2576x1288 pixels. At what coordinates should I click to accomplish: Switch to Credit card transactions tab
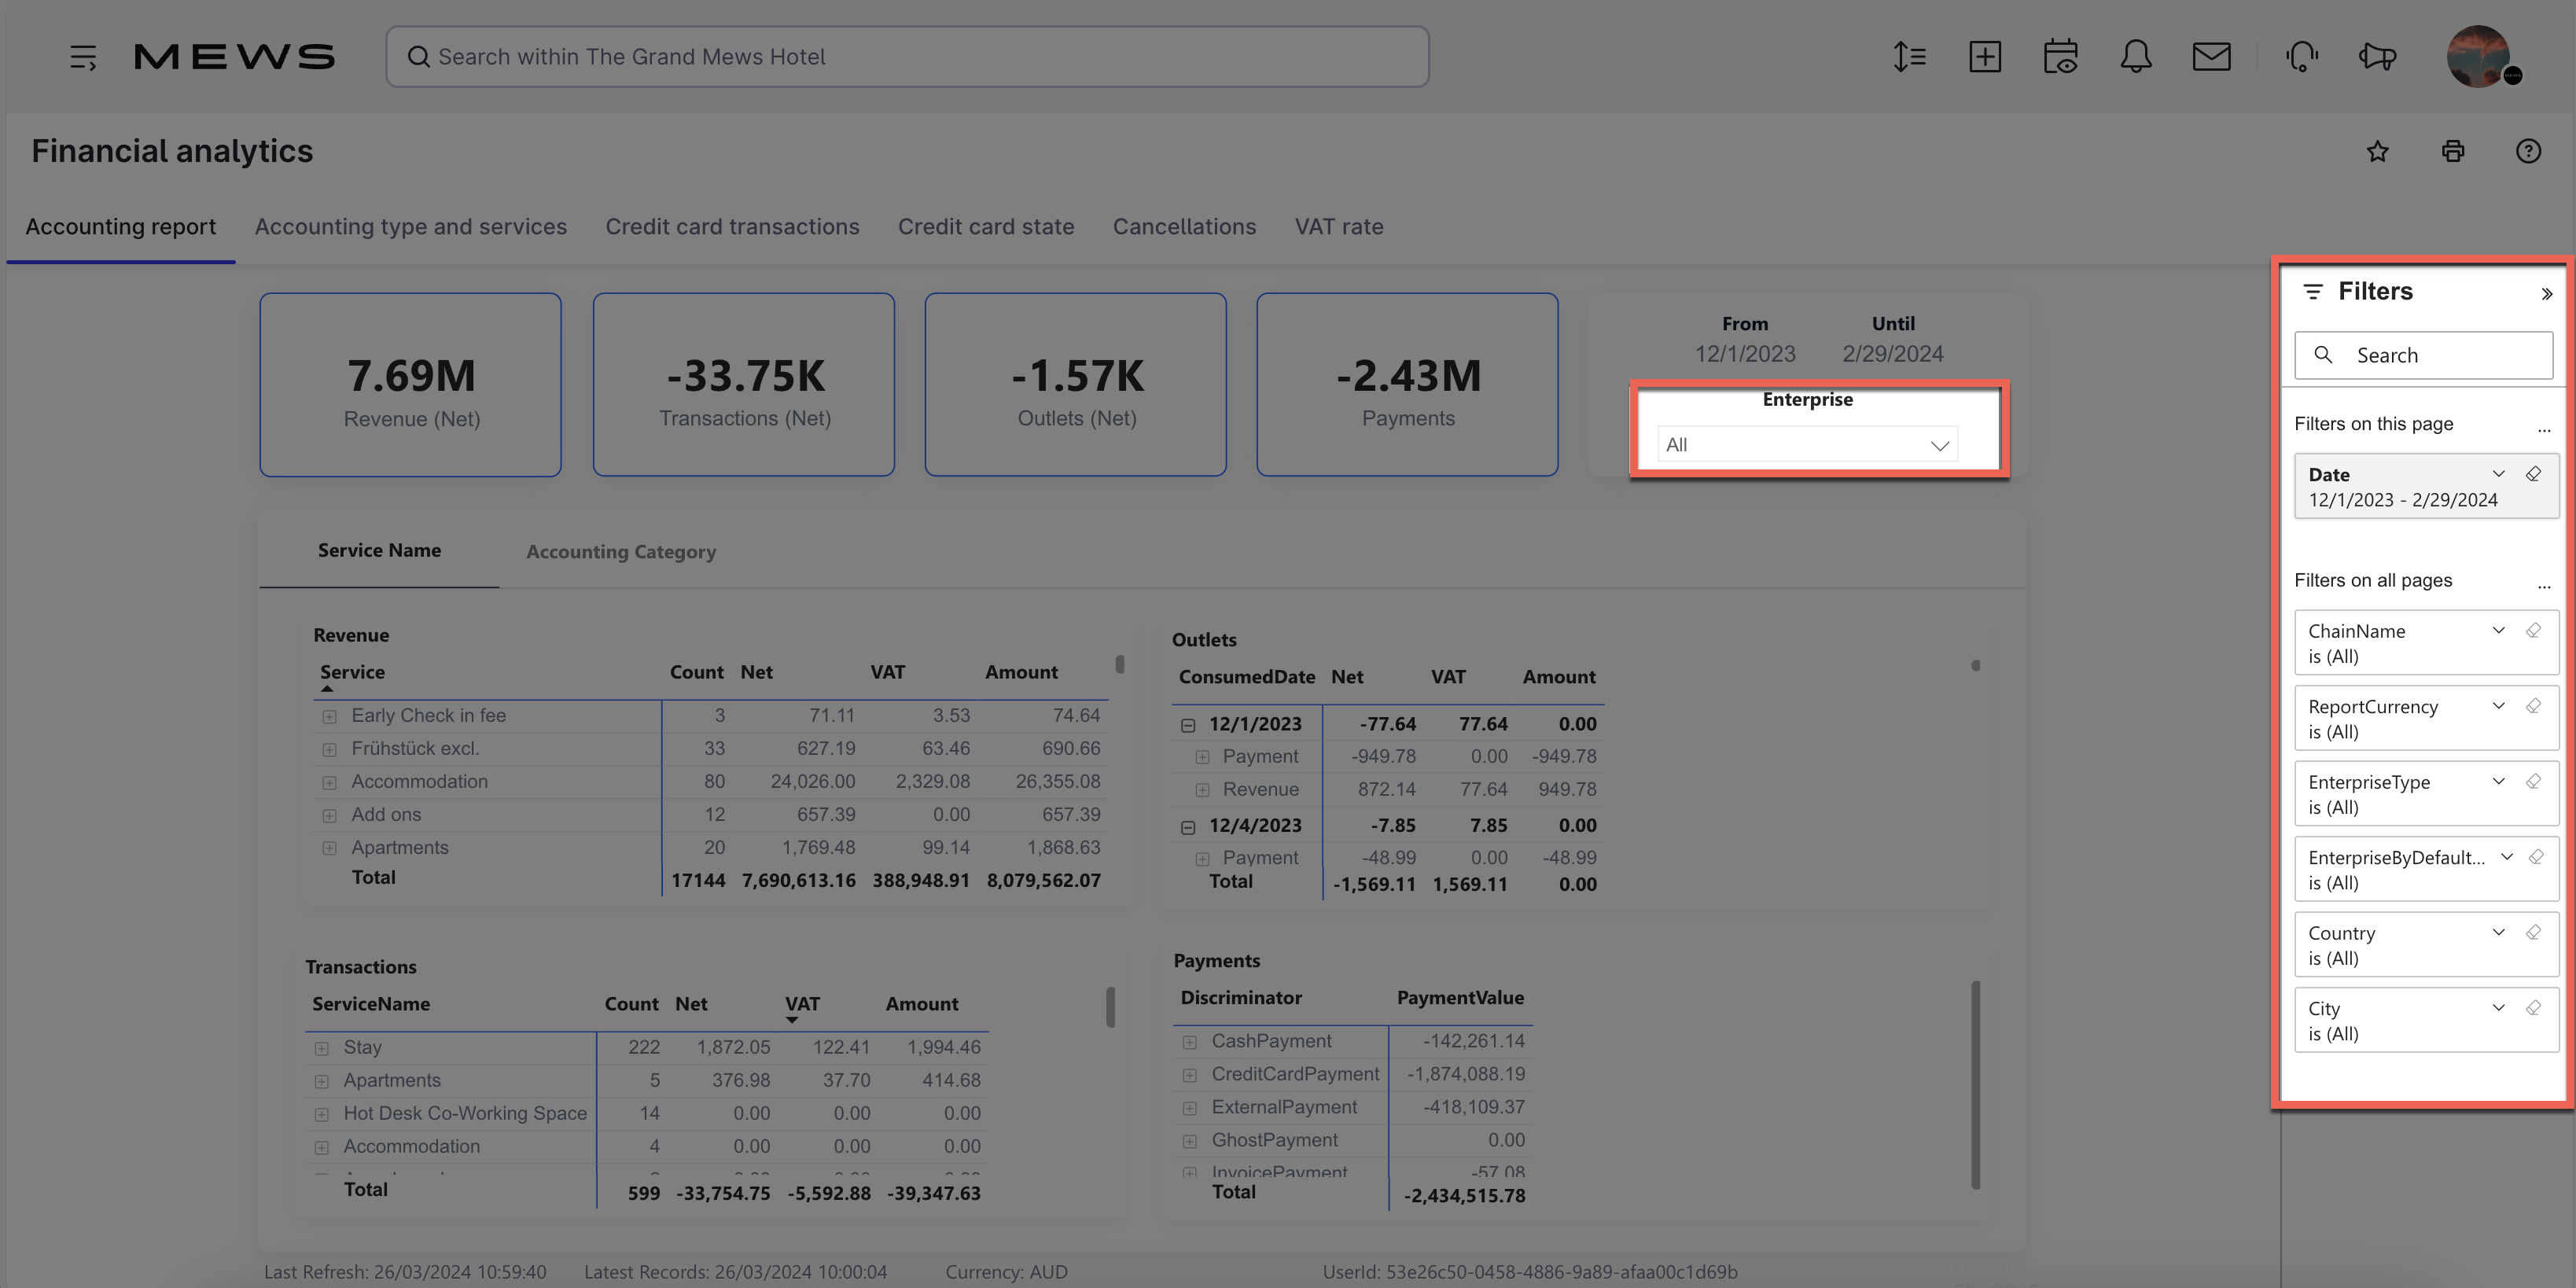732,227
